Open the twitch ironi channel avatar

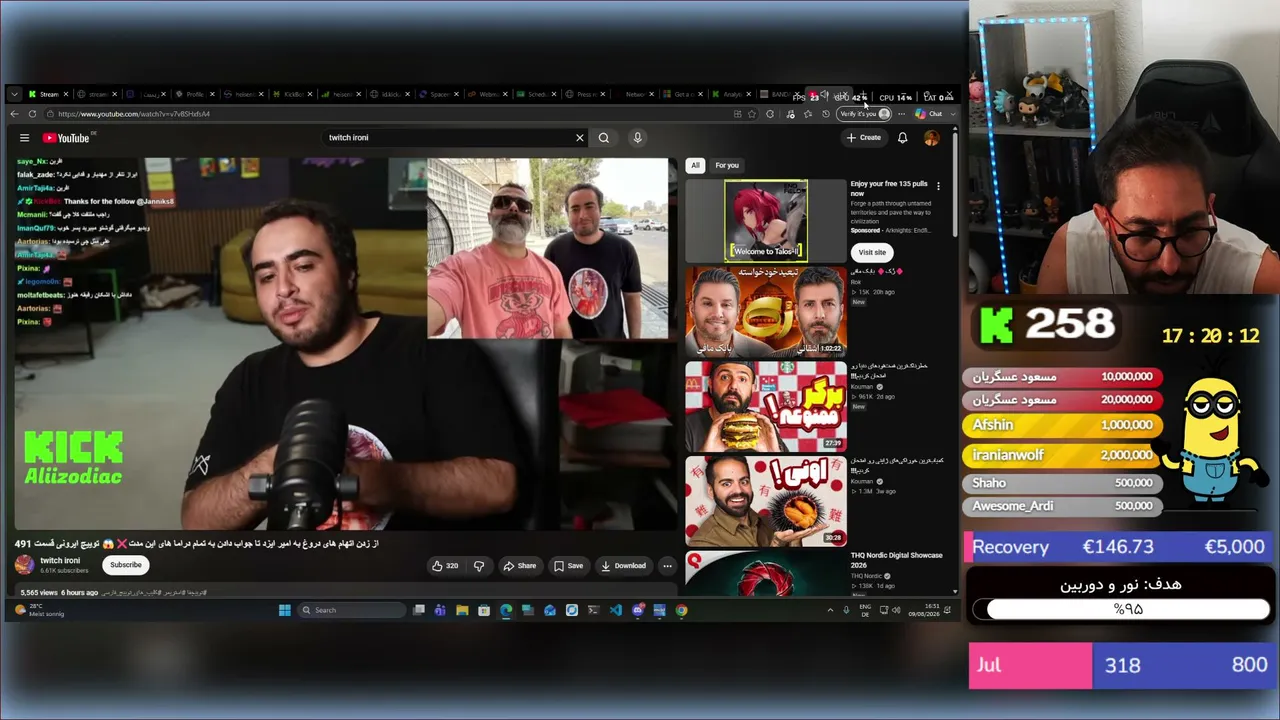pyautogui.click(x=24, y=565)
